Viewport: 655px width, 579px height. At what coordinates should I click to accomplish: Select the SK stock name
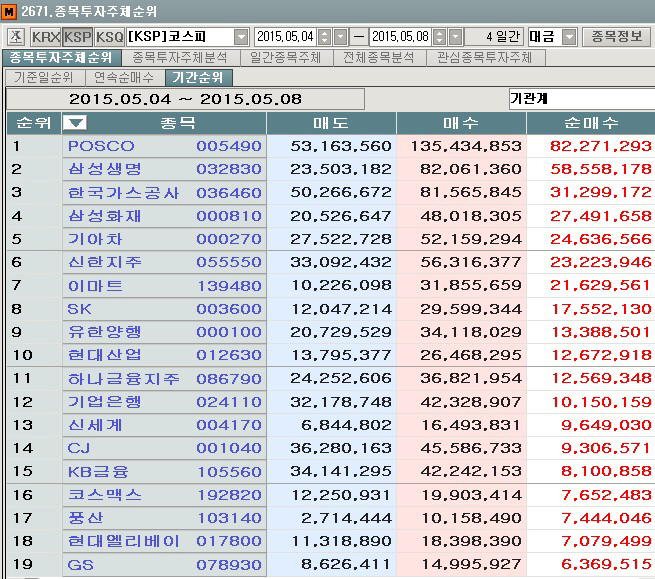point(79,309)
